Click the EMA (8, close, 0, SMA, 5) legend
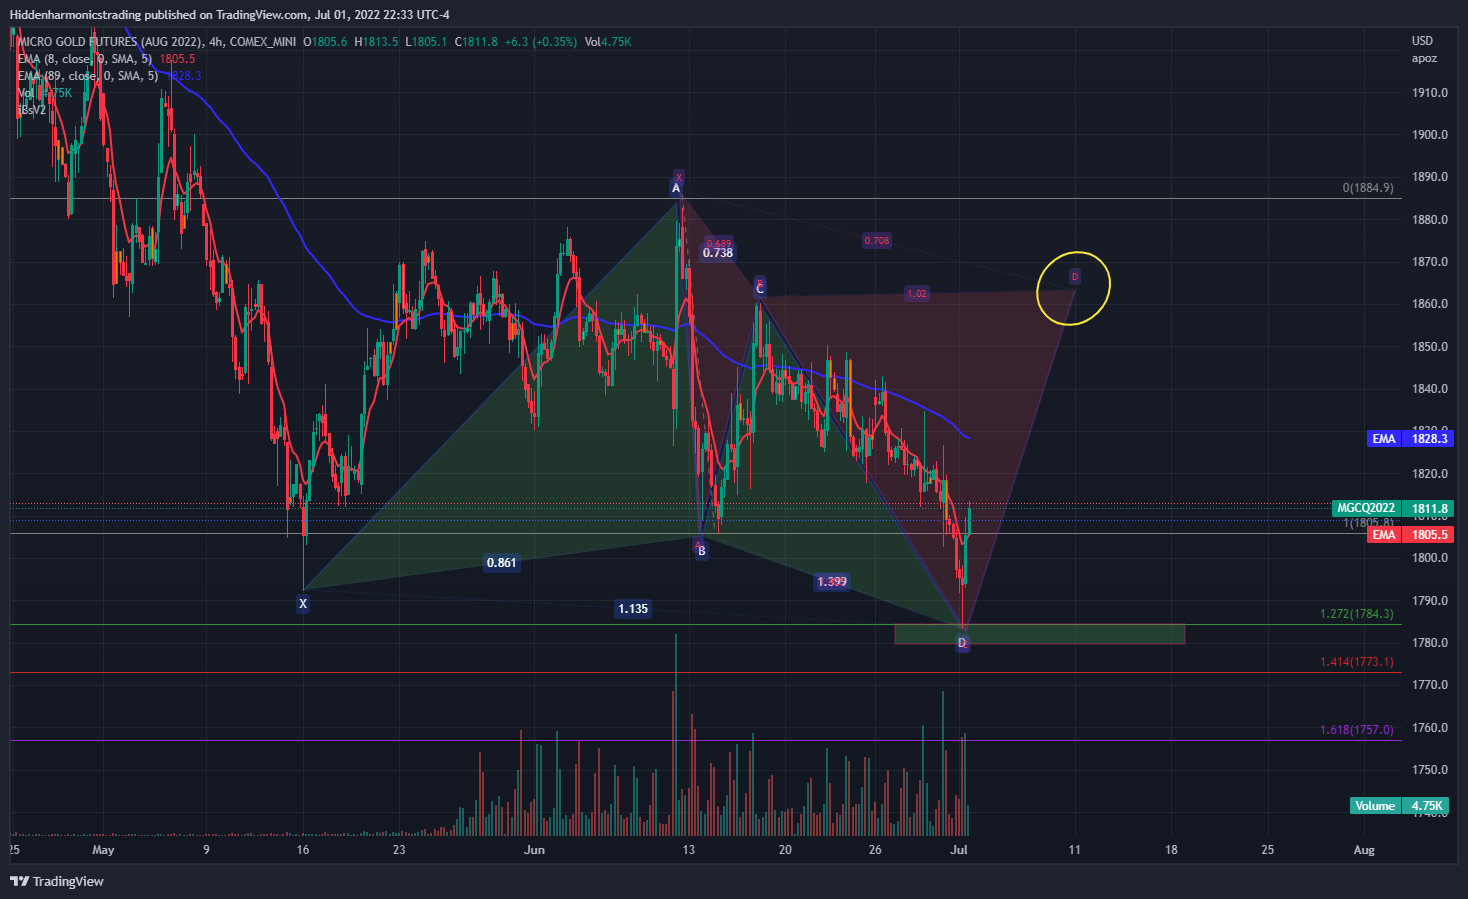The image size is (1468, 899). tap(85, 59)
